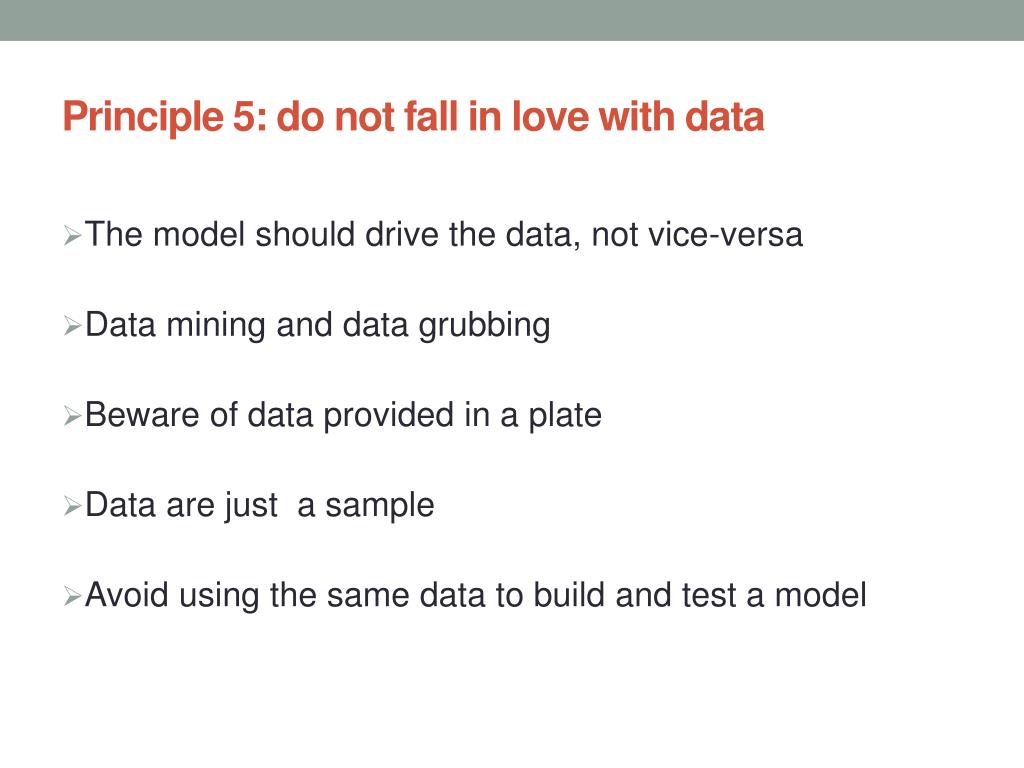Click the arrow bullet before "Data mining"
The height and width of the screenshot is (768, 1024).
(x=72, y=325)
